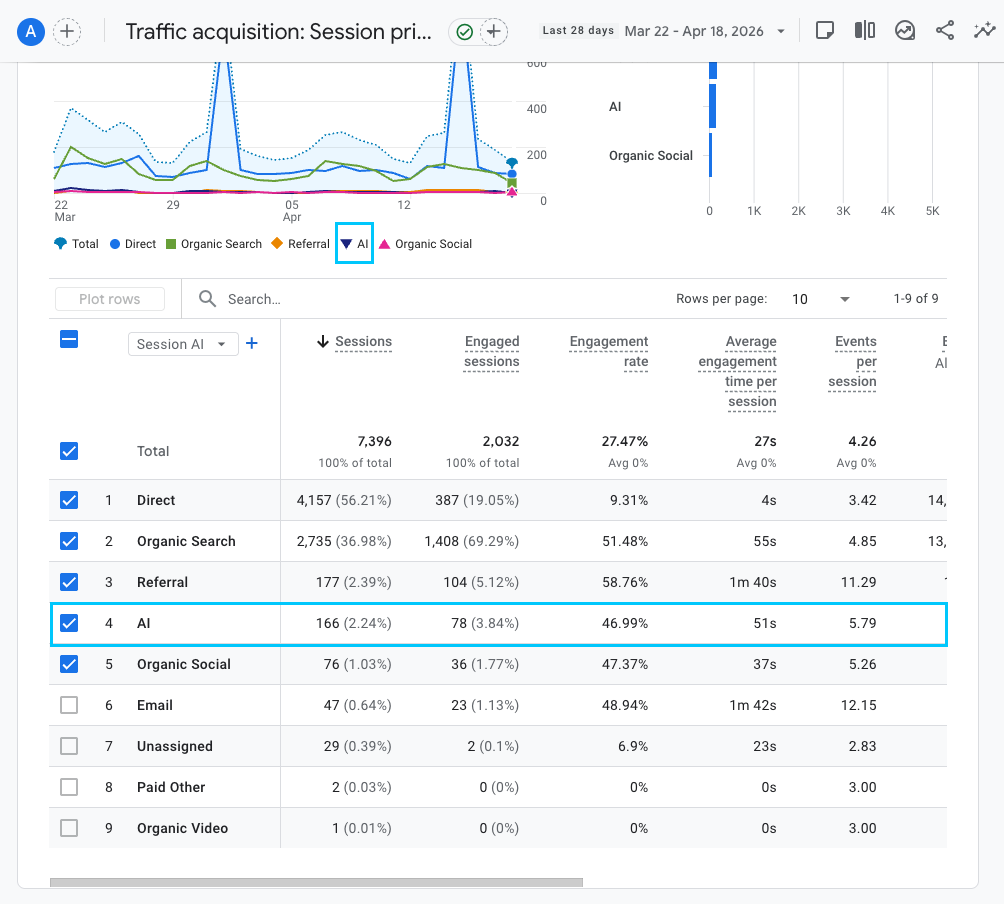Open the Session AI dimension dropdown
This screenshot has width=1004, height=904.
(182, 344)
